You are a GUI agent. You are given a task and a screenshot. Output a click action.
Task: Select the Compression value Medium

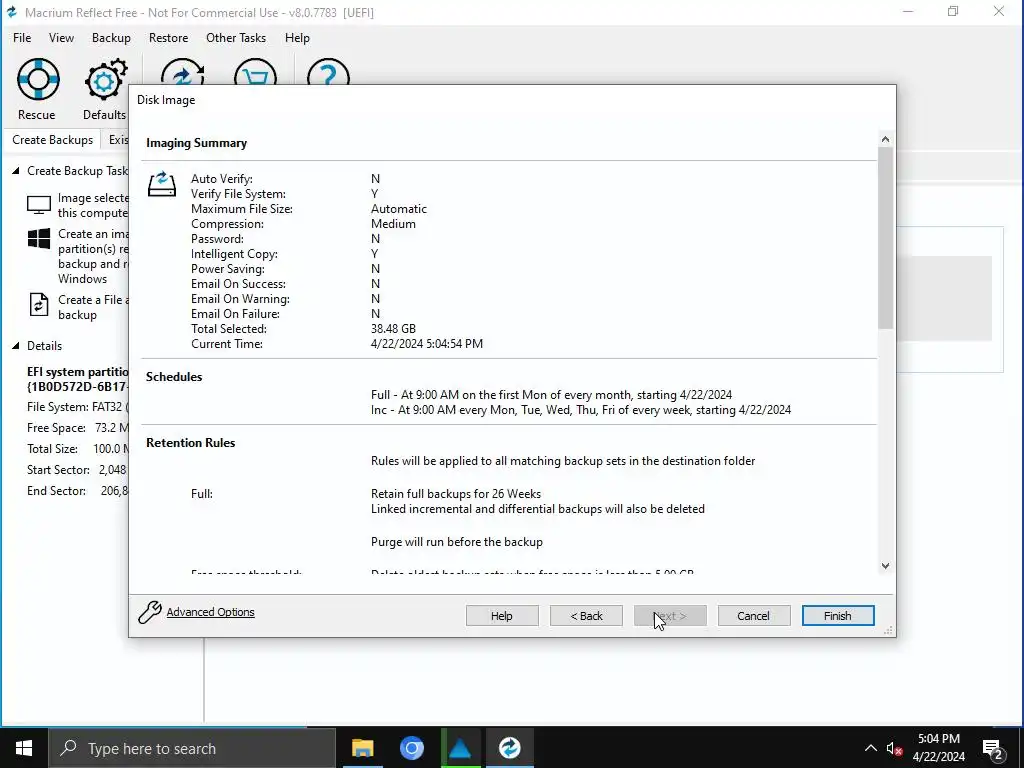[x=393, y=223]
